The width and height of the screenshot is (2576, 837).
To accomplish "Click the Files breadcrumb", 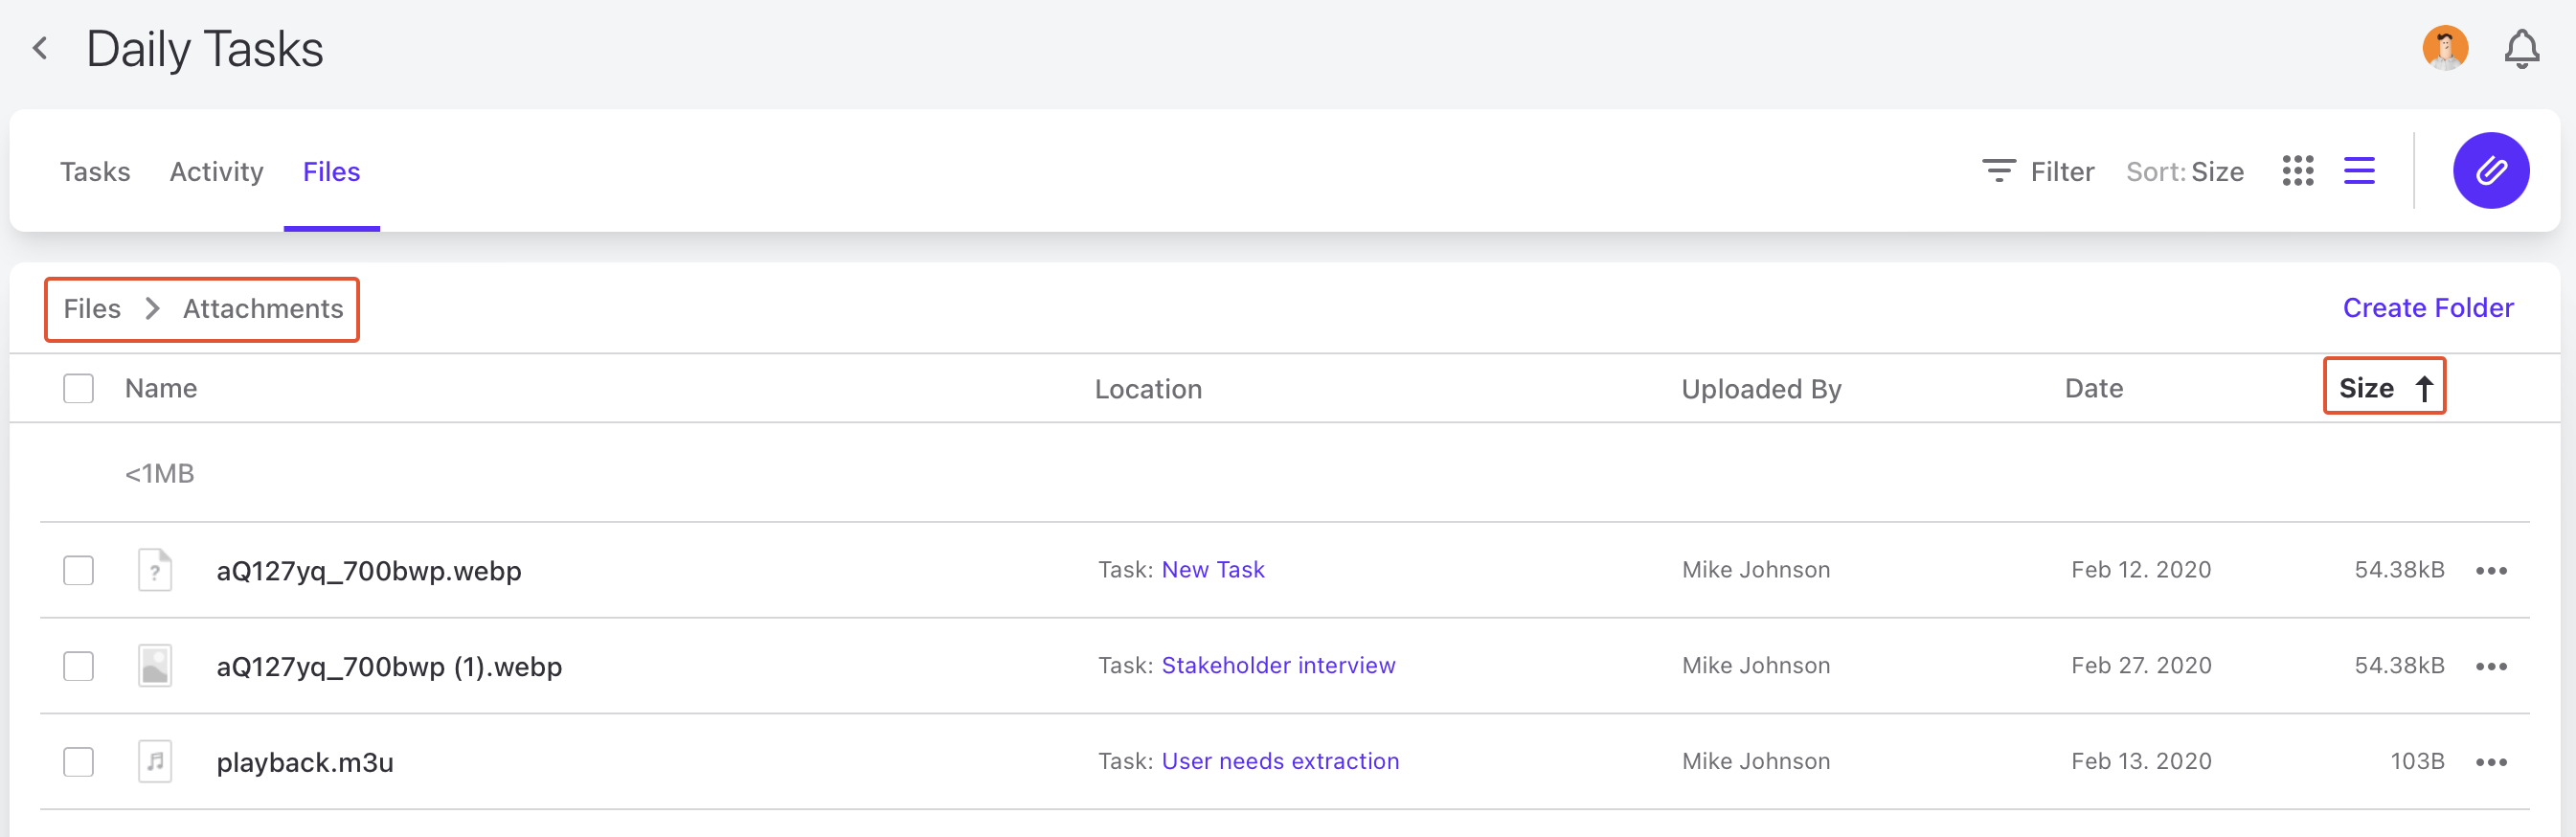I will coord(92,309).
